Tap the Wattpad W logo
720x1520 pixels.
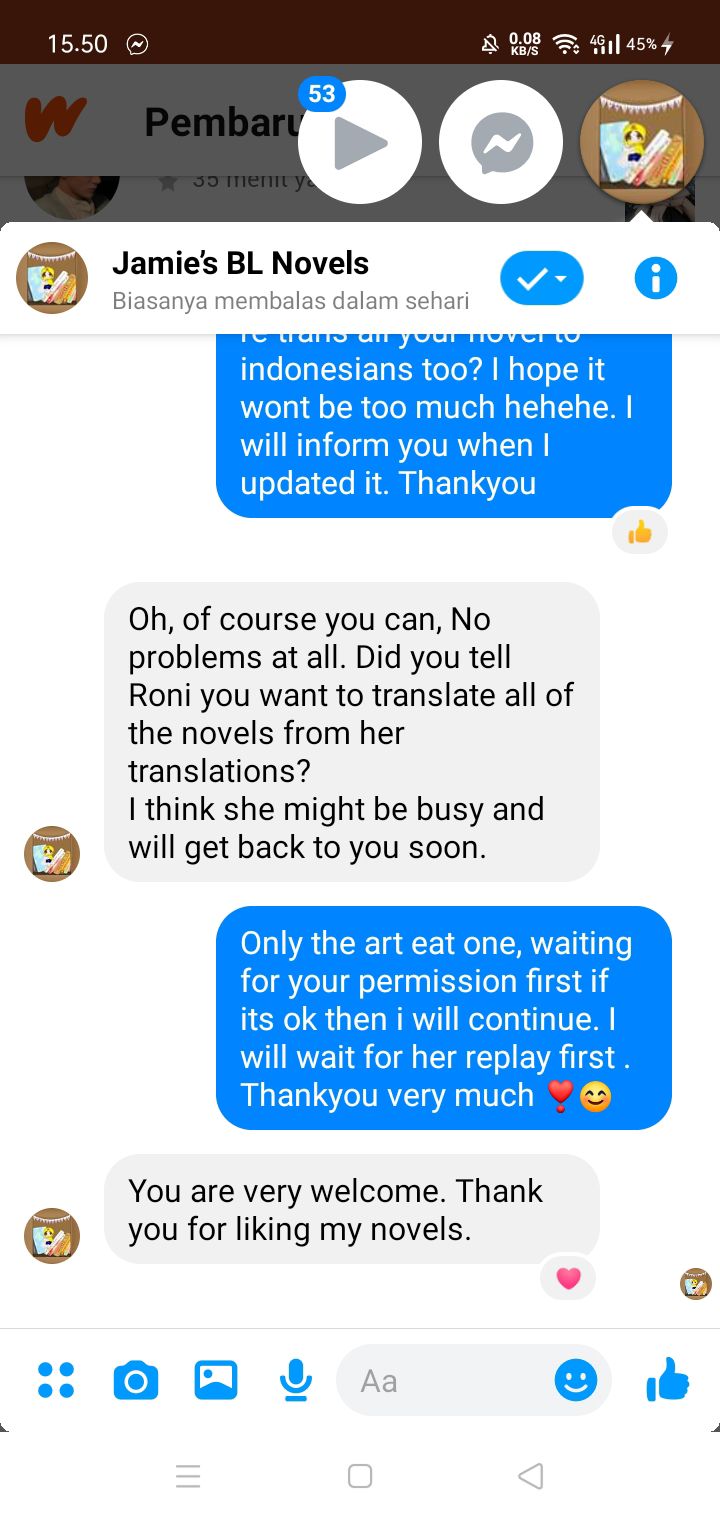click(55, 120)
